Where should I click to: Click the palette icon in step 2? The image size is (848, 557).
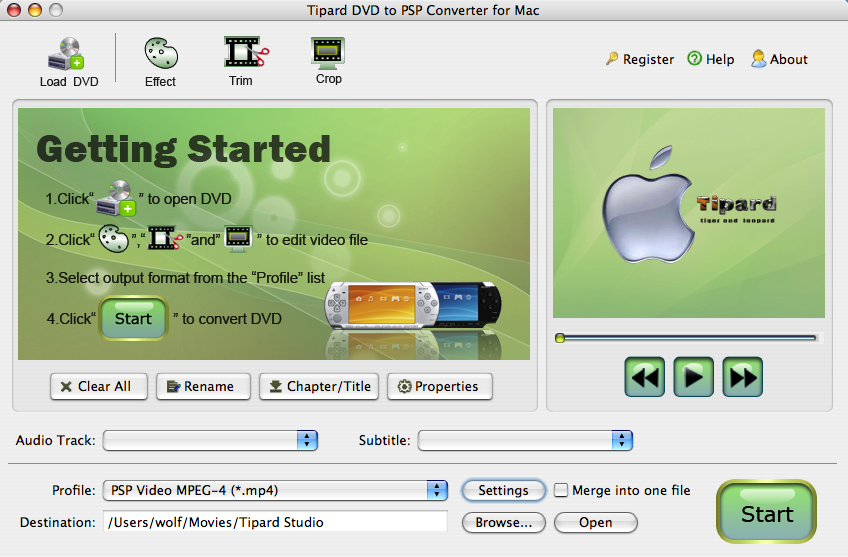coord(114,238)
